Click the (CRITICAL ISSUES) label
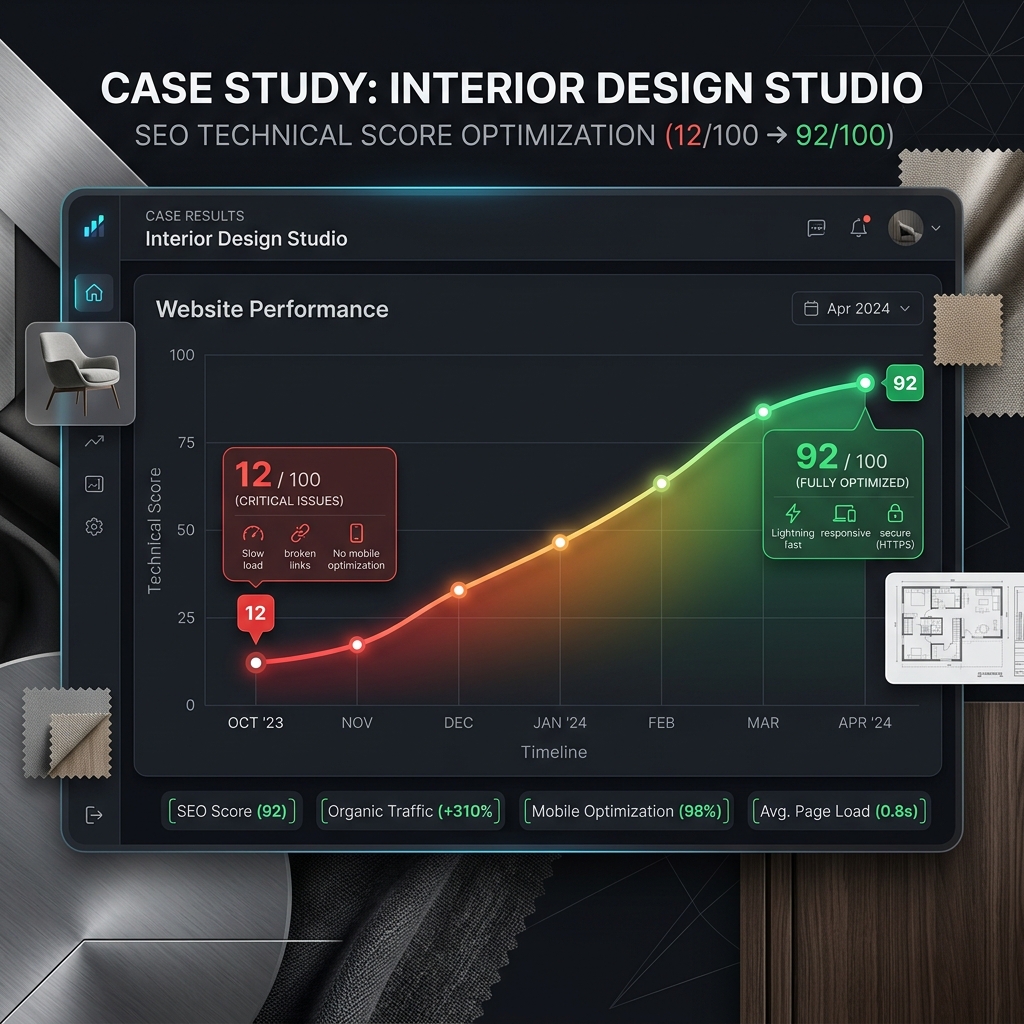The height and width of the screenshot is (1024, 1024). (x=289, y=501)
